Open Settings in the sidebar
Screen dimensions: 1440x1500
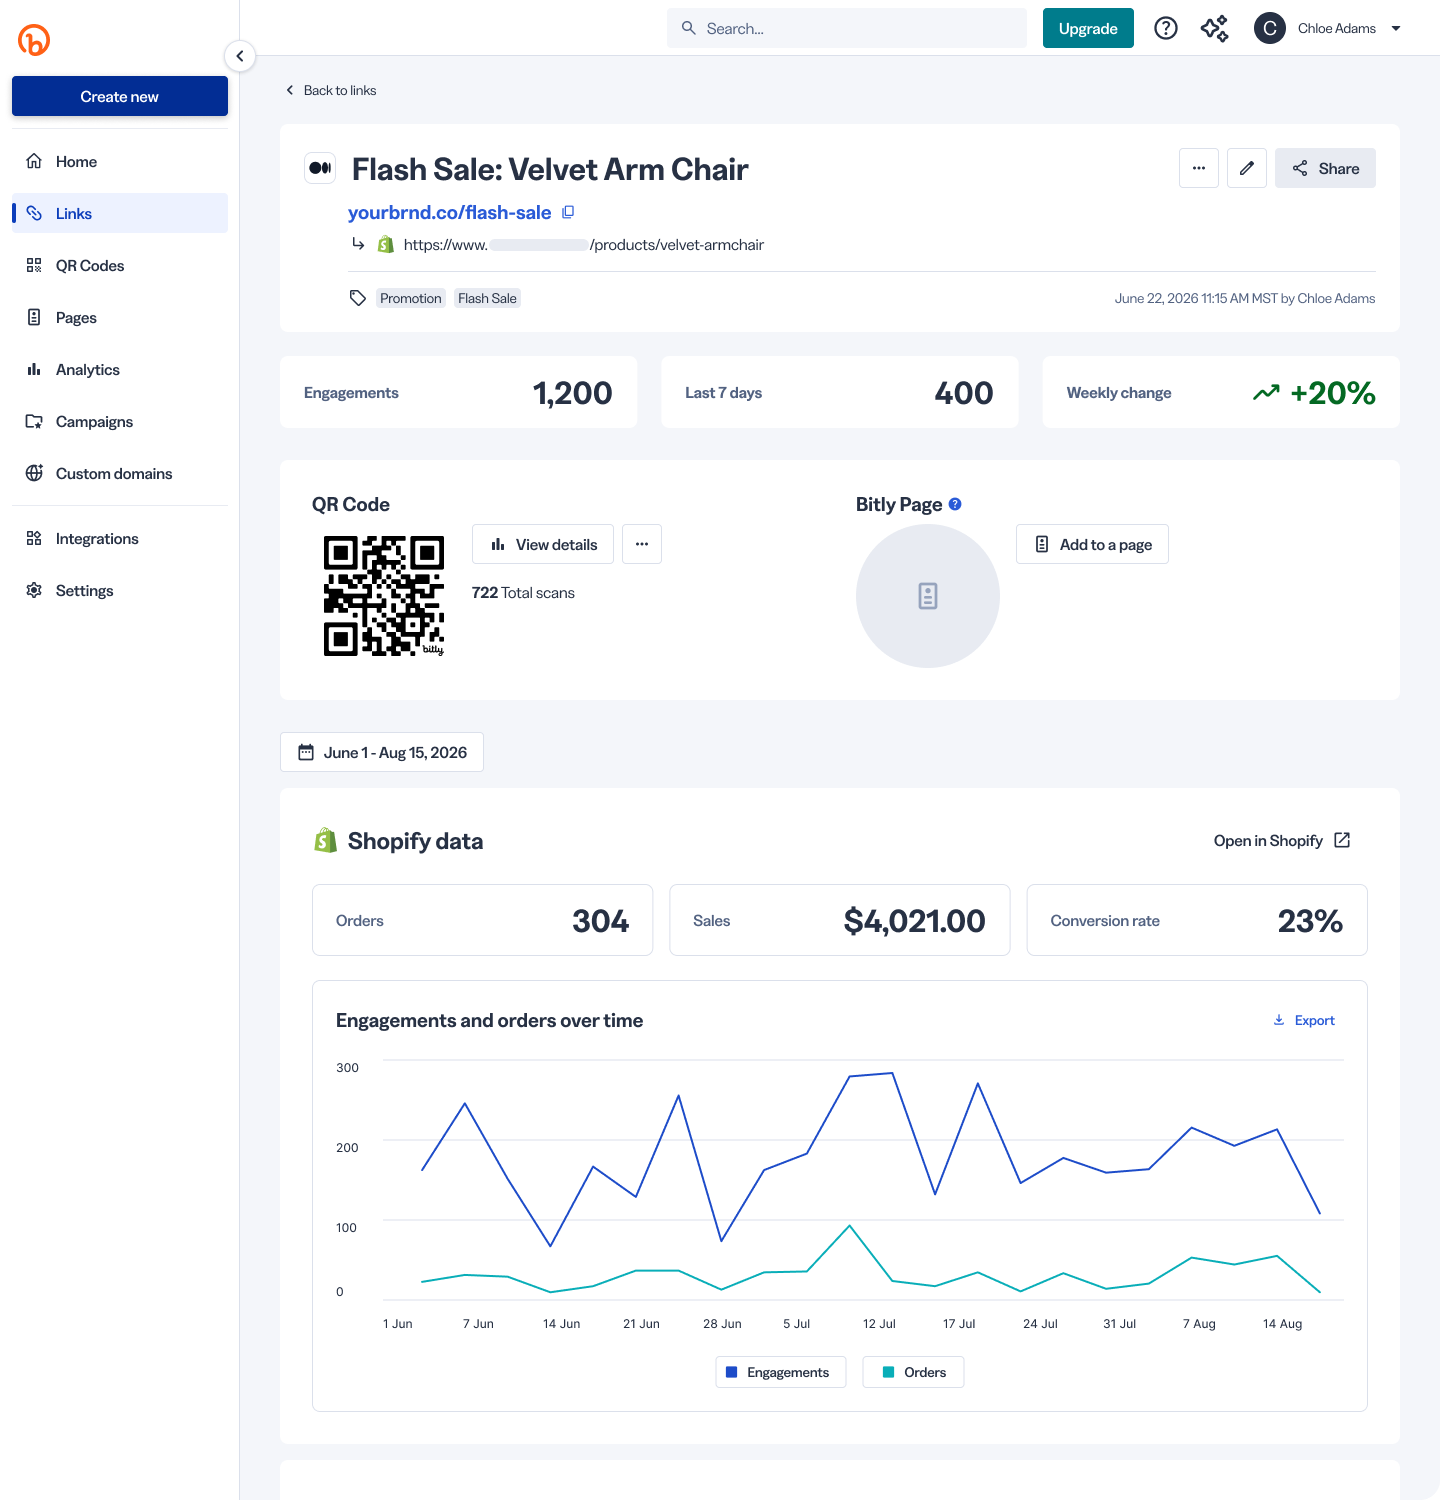point(120,590)
